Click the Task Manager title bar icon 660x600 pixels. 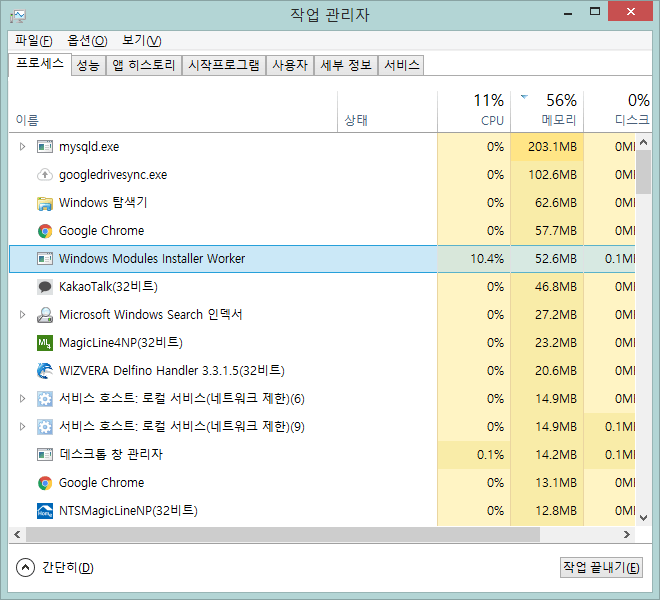(18, 16)
